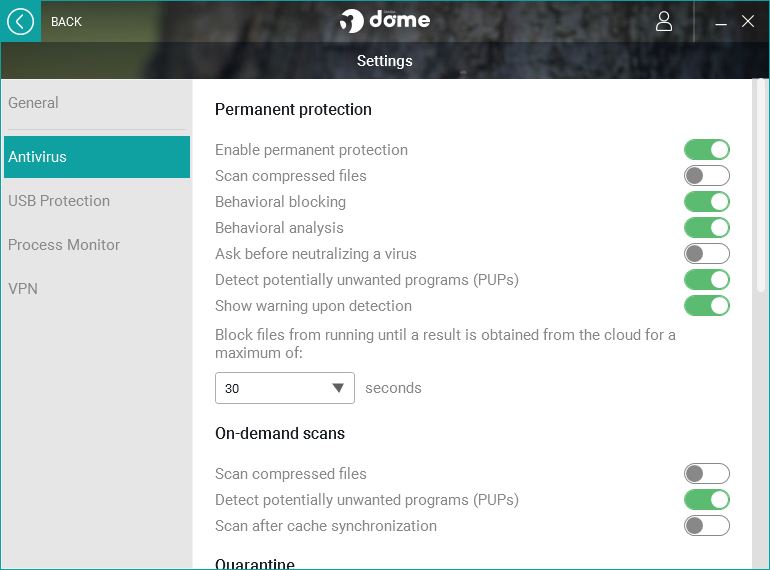
Task: Disable the Behavioral analysis toggle
Action: click(x=707, y=228)
